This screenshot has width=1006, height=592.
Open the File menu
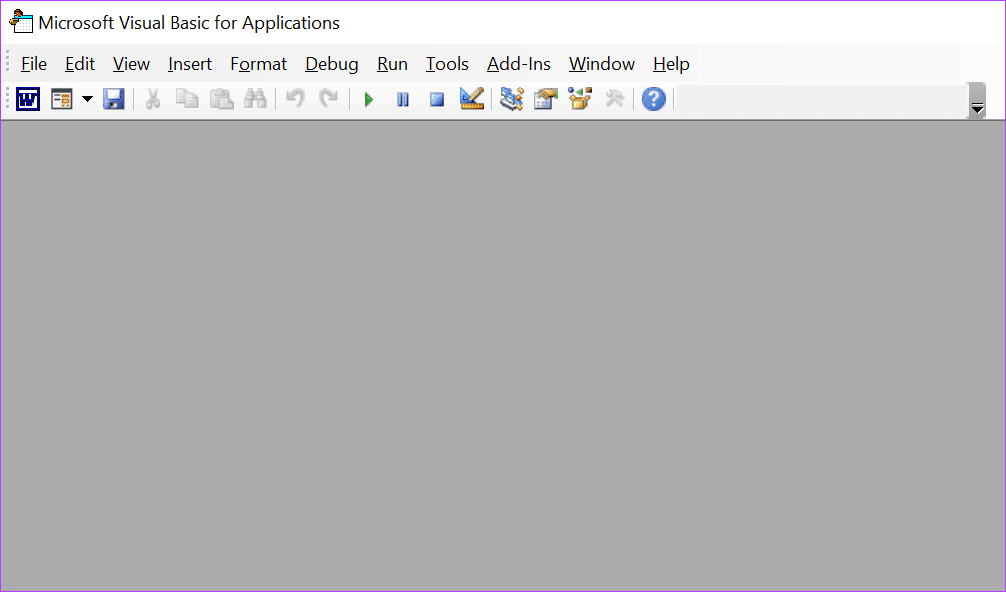(x=34, y=64)
